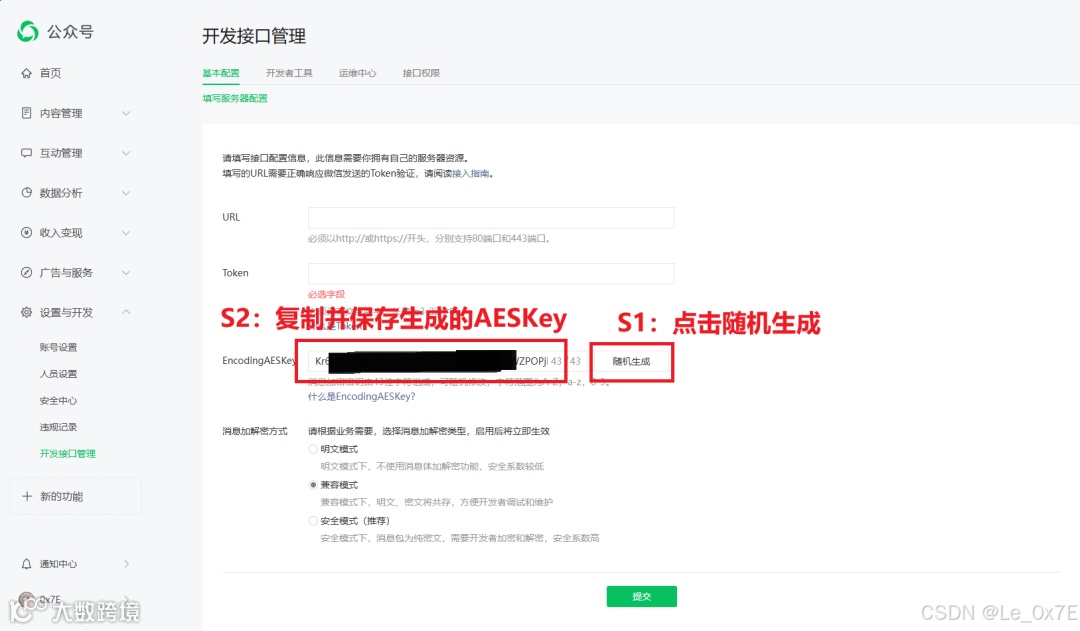1080x631 pixels.
Task: Click the 通知中心 bell icon
Action: (x=26, y=564)
